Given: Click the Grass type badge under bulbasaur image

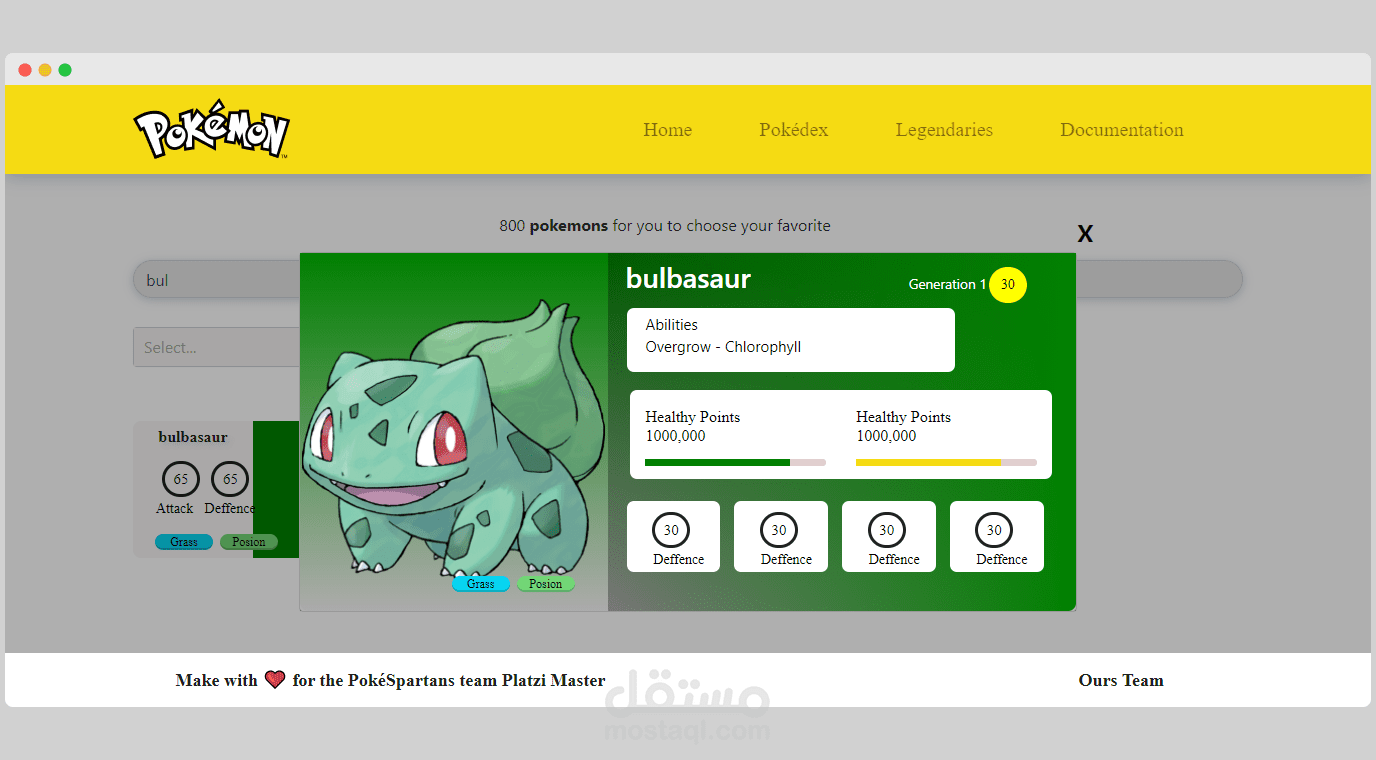Looking at the screenshot, I should pyautogui.click(x=481, y=584).
